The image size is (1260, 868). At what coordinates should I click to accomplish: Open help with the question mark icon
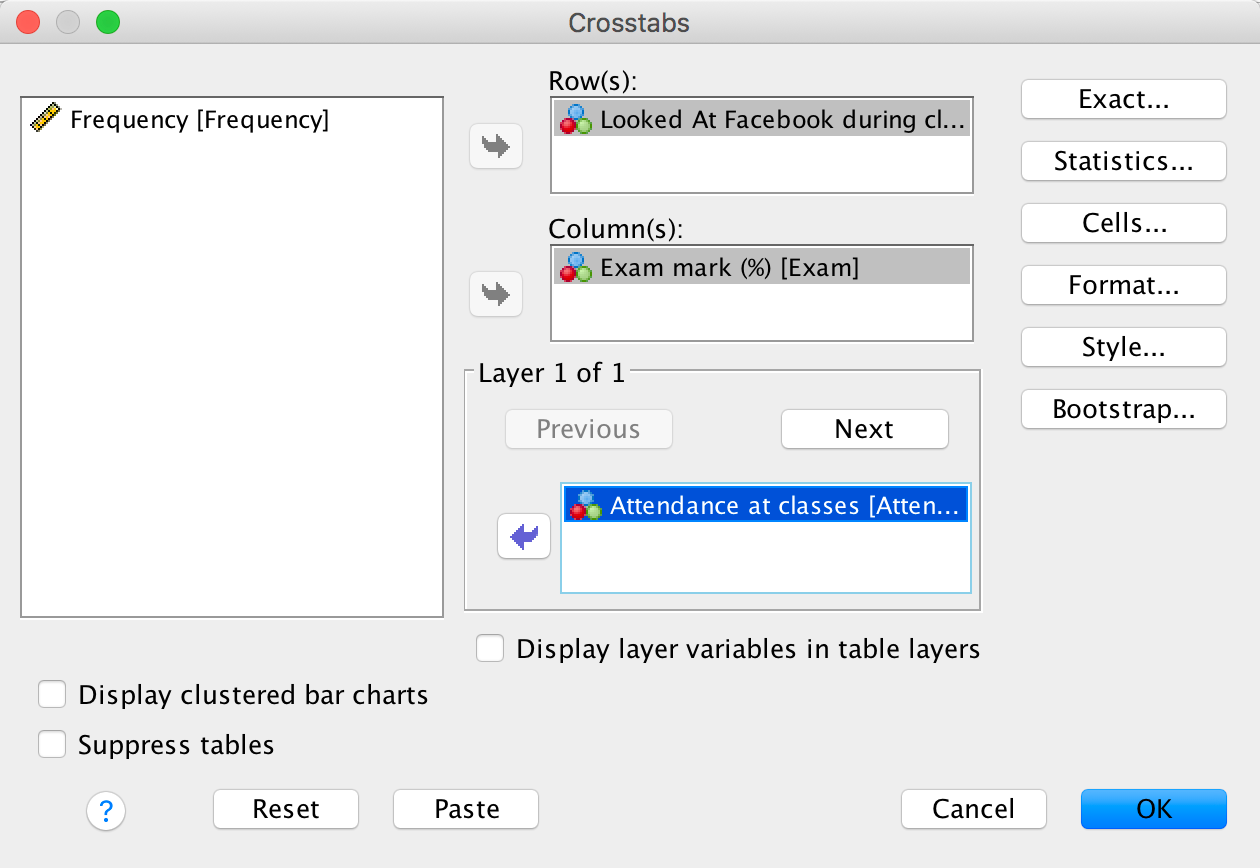click(106, 810)
